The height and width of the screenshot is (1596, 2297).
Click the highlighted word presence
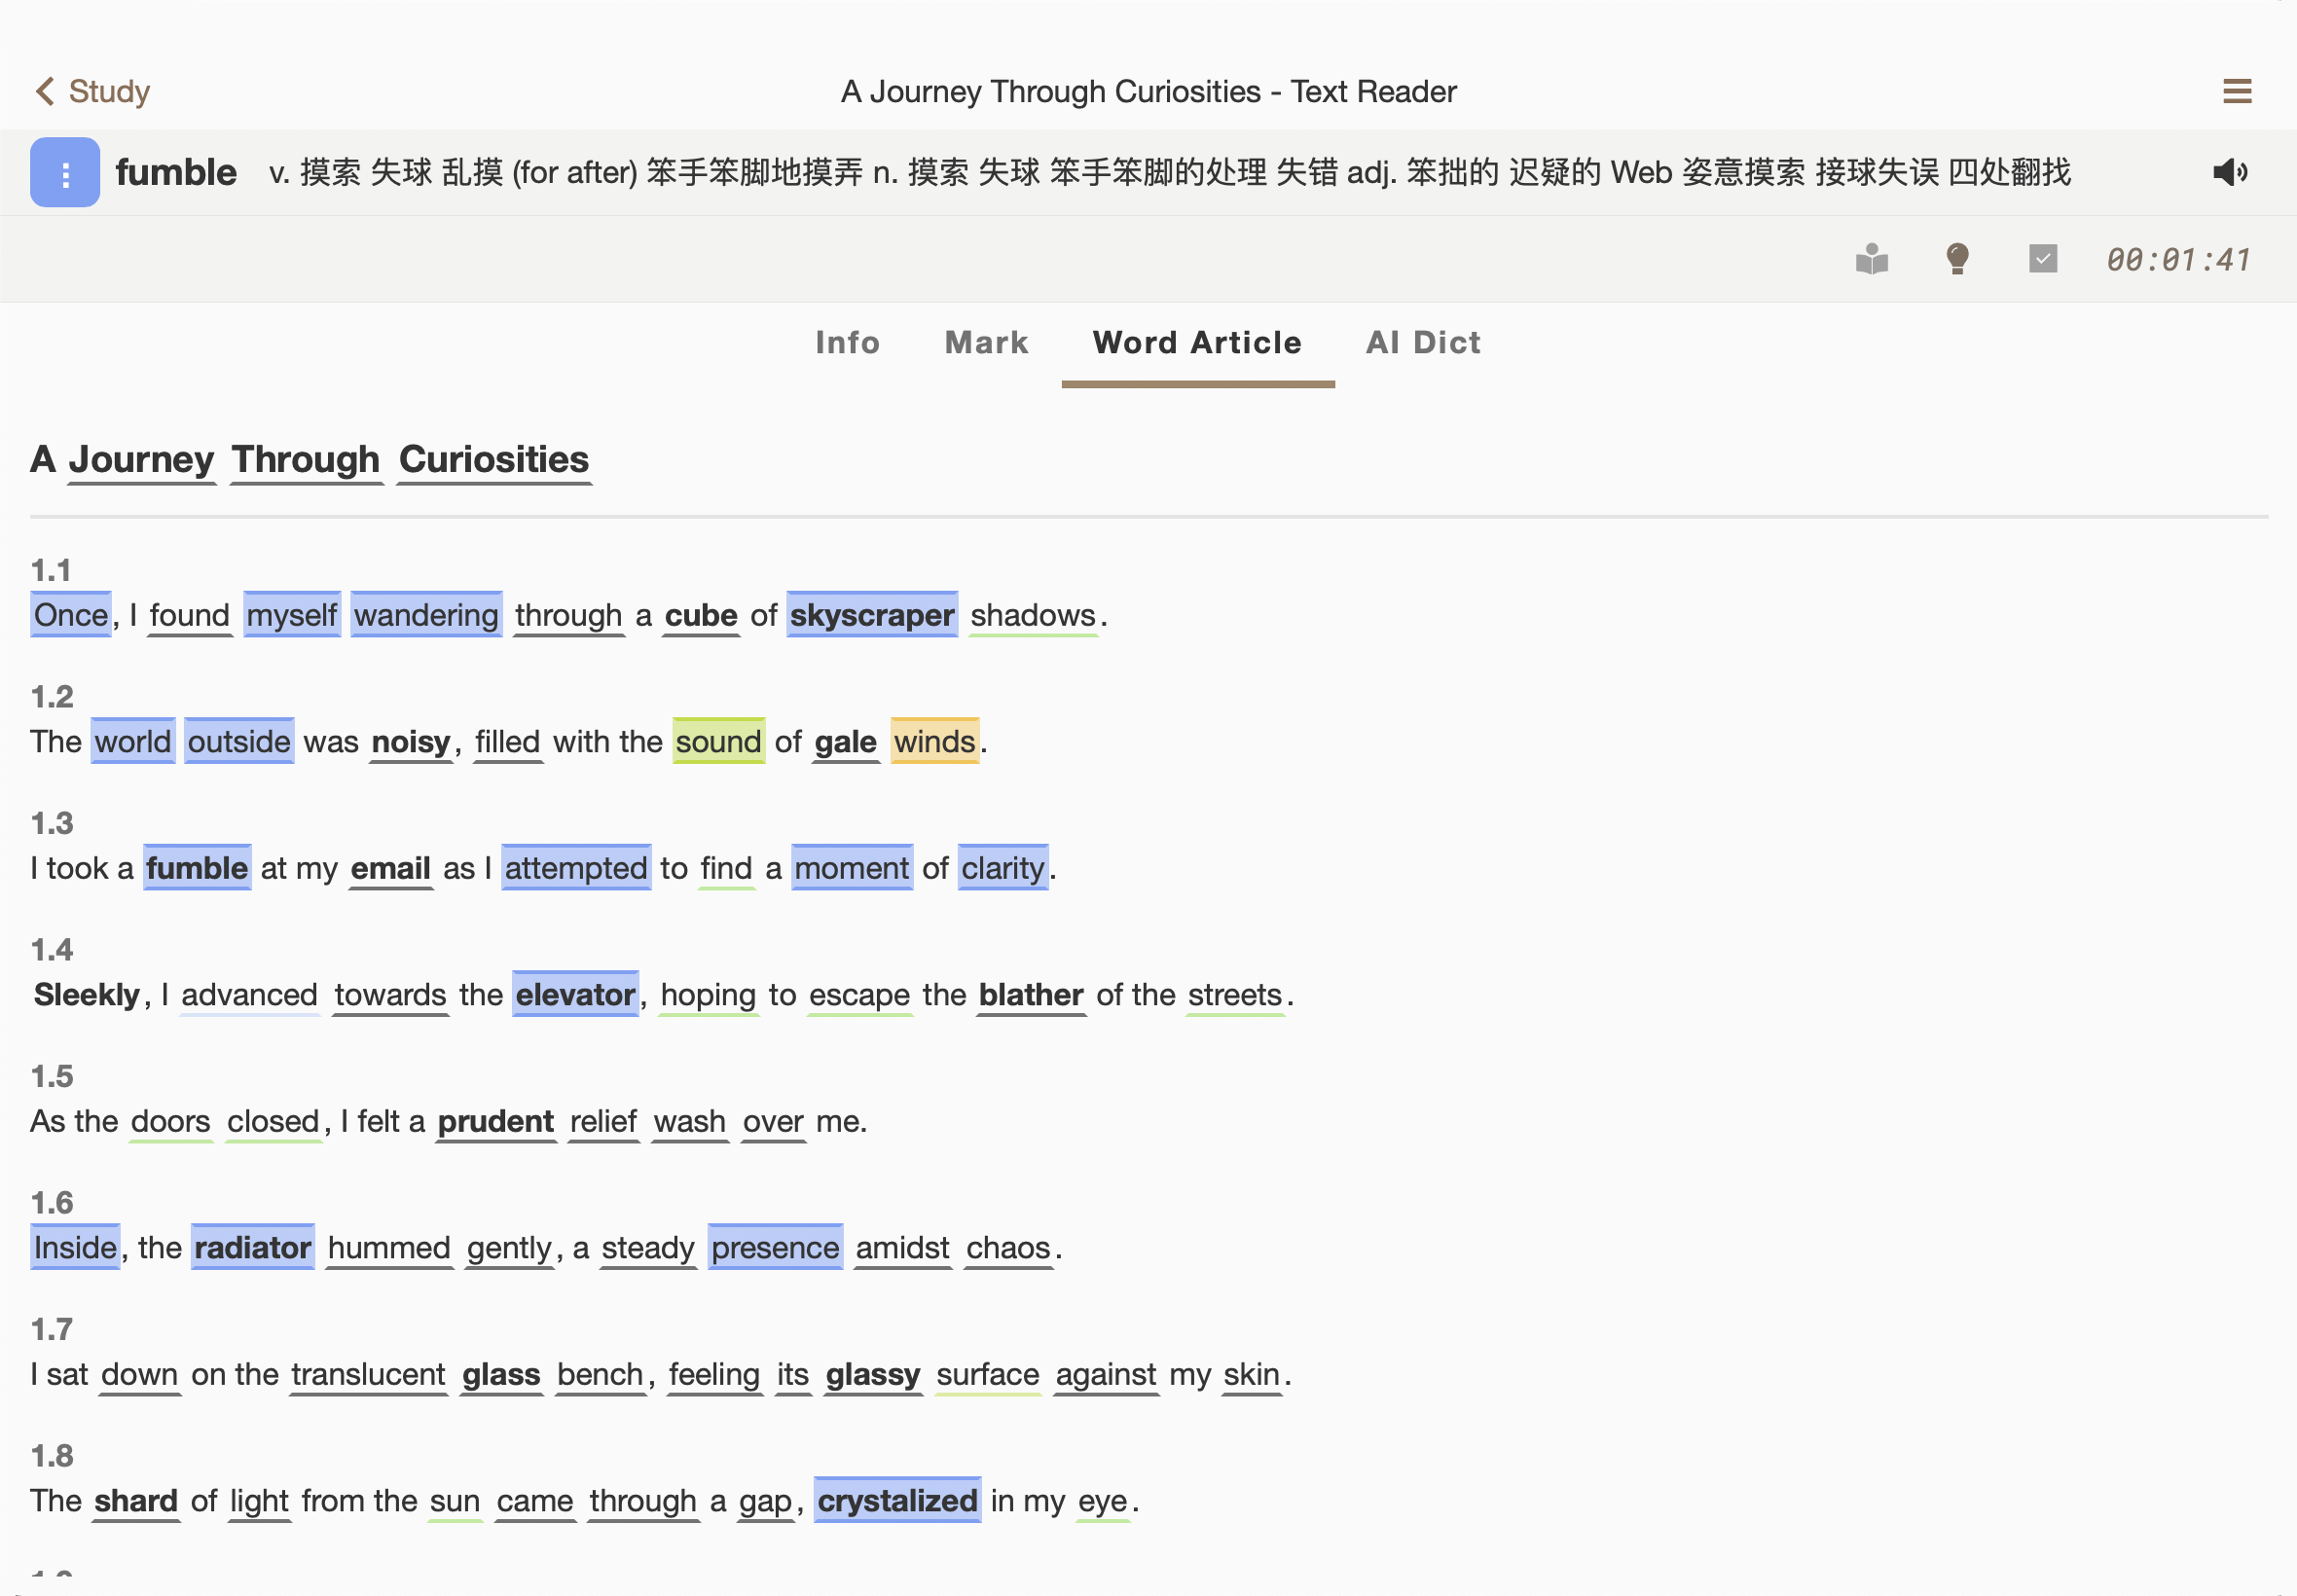[775, 1248]
